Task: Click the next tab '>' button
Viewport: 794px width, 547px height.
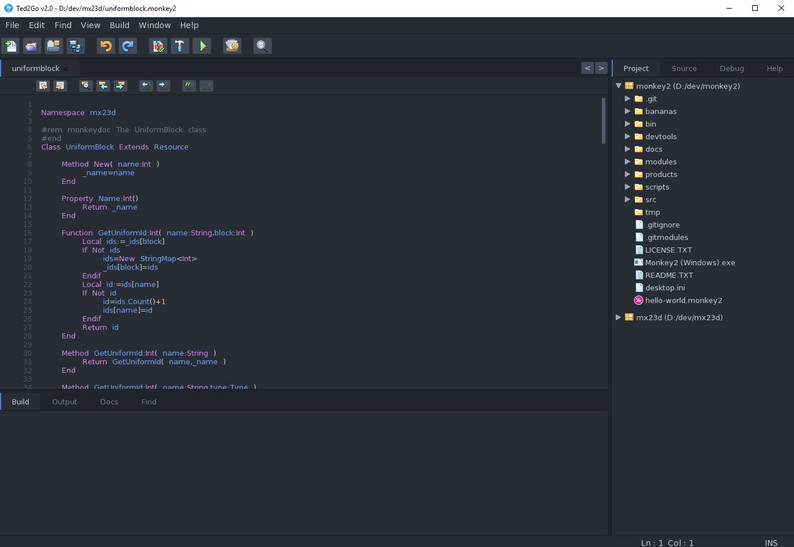Action: click(x=601, y=68)
